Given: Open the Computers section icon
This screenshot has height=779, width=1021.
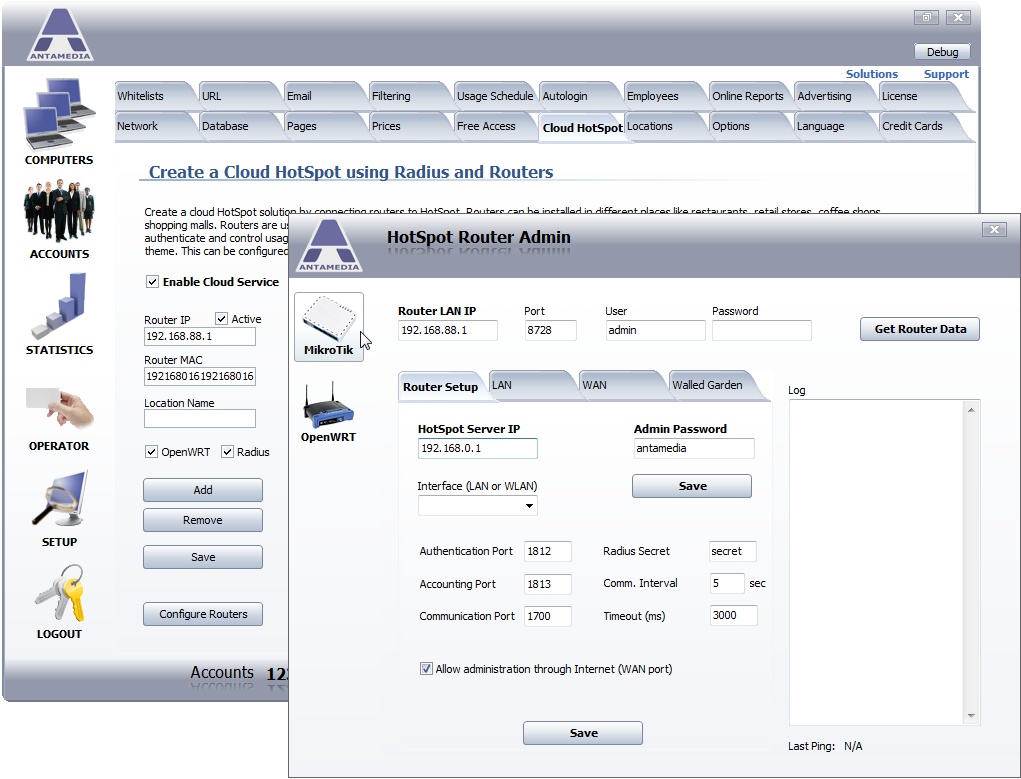Looking at the screenshot, I should point(59,114).
